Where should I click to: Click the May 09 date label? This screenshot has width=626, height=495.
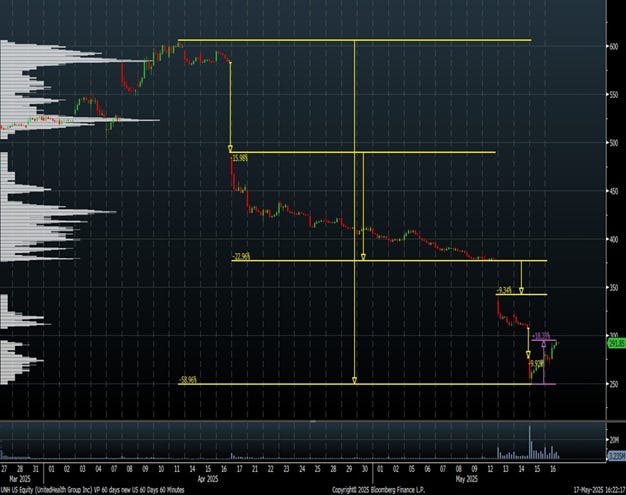point(474,469)
